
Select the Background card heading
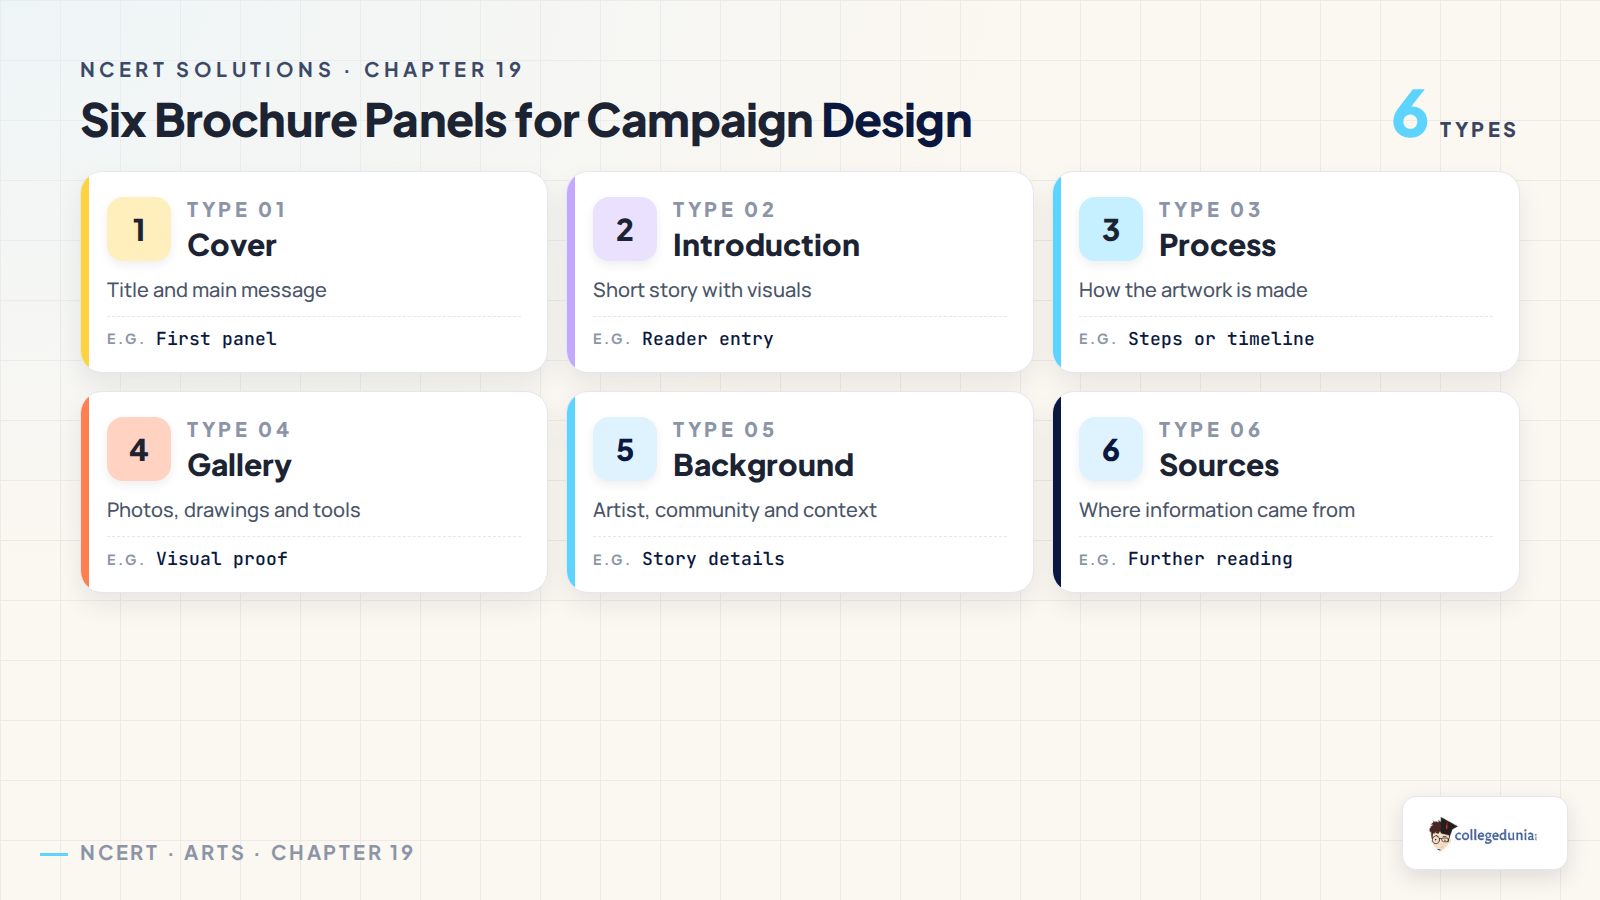pos(763,466)
